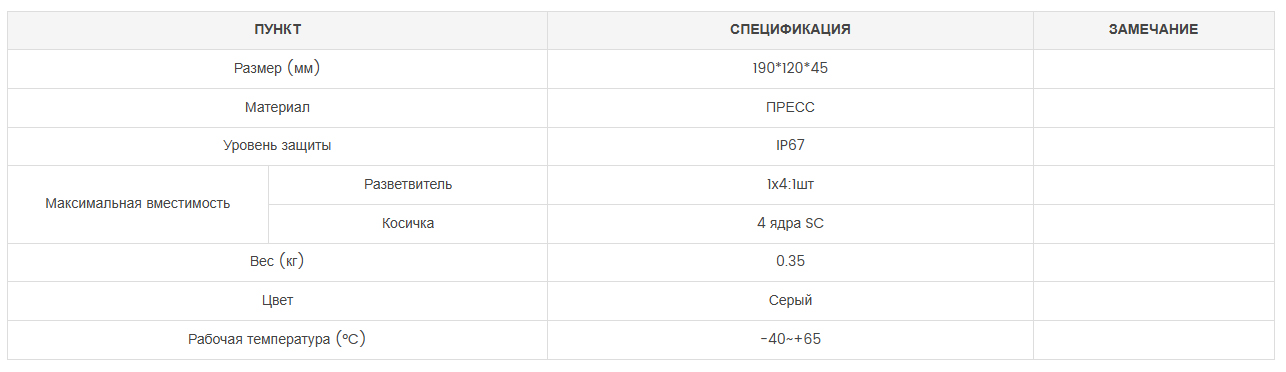Click the 4 ядра SC value

pos(790,224)
